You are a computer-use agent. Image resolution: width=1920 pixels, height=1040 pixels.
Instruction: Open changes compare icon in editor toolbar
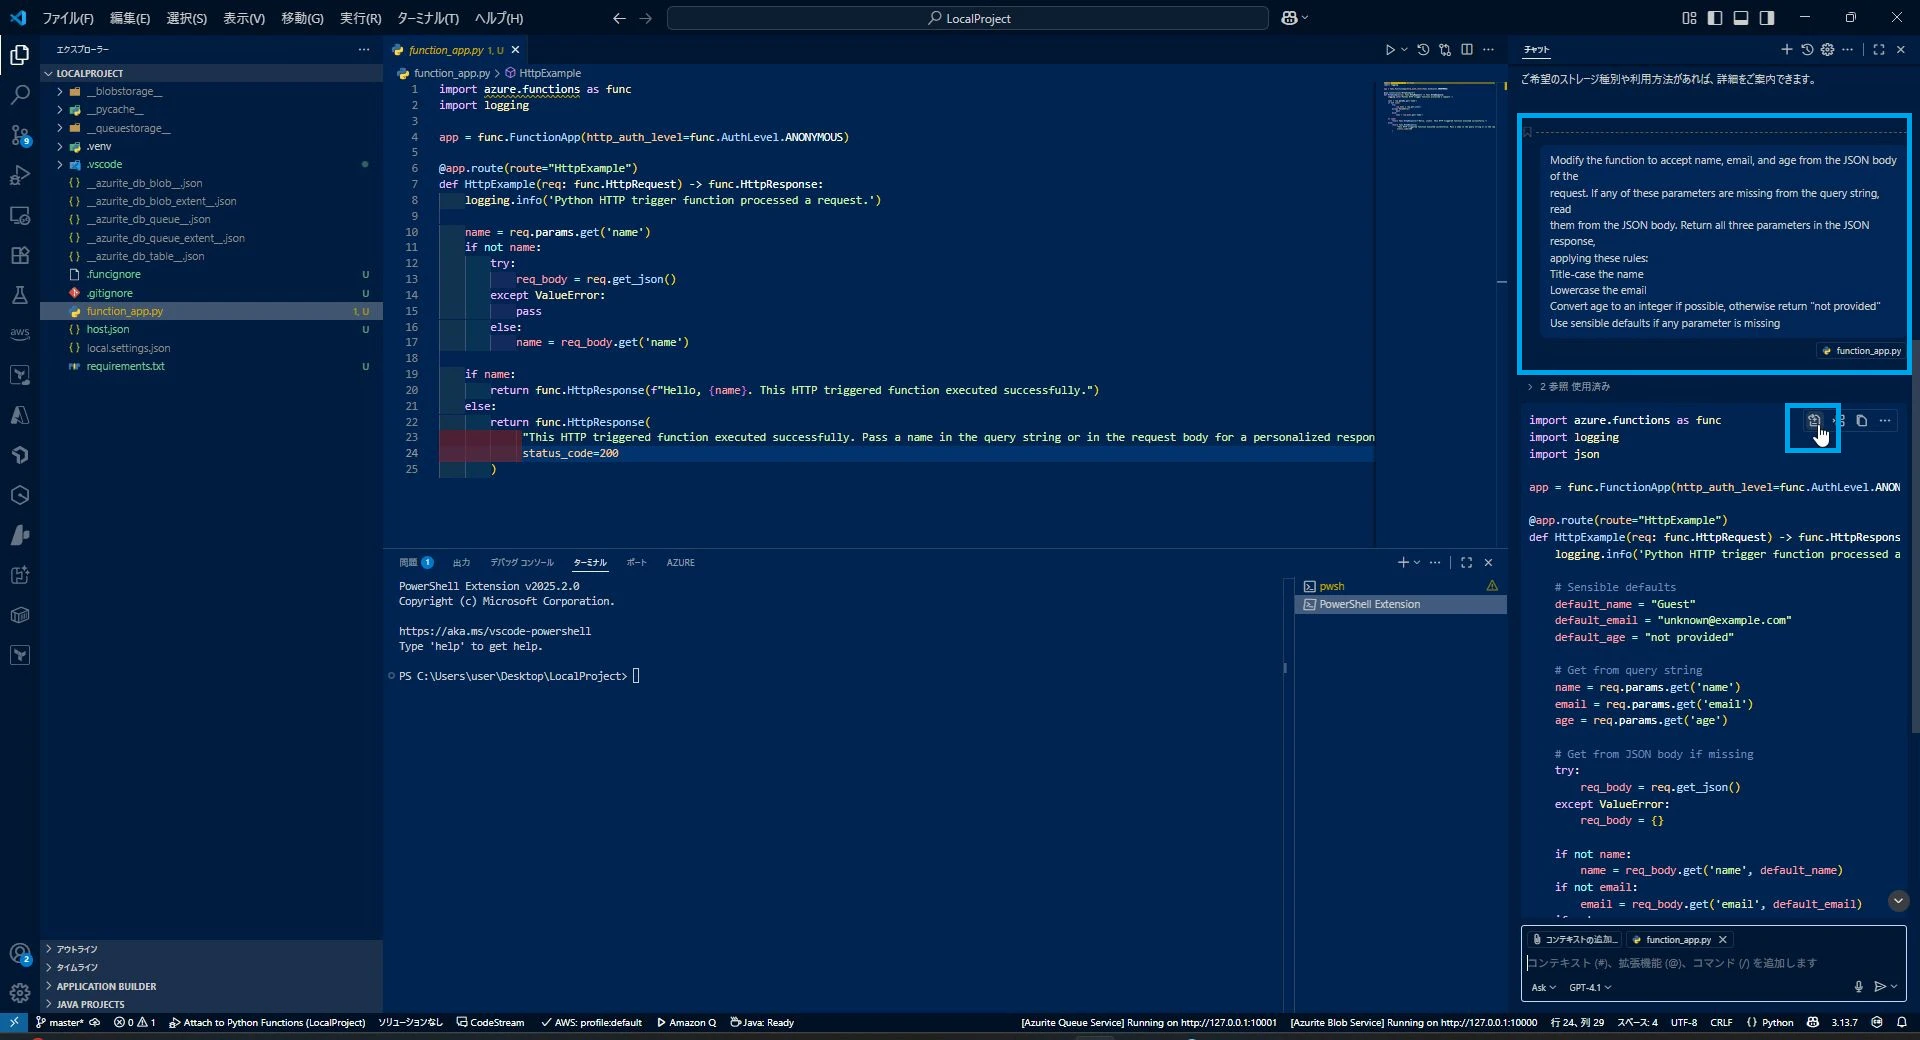pos(1445,49)
